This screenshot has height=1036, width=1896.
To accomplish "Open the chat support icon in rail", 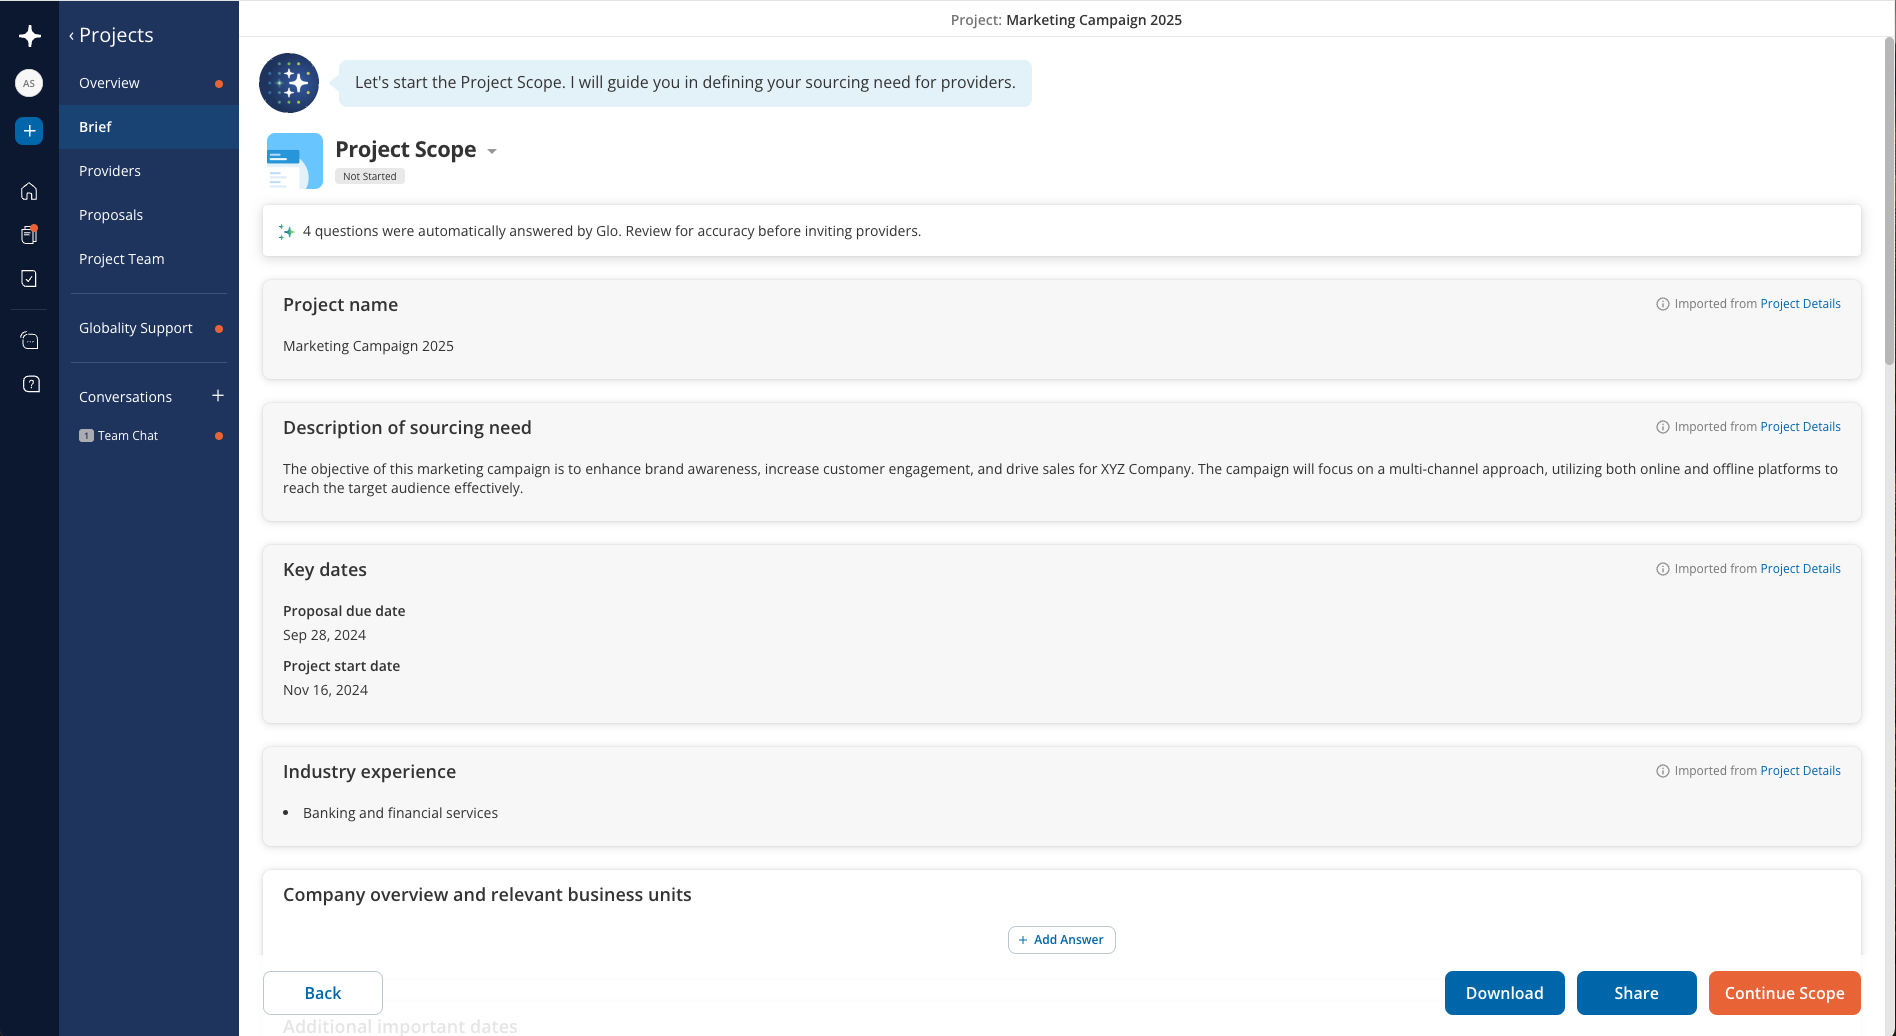I will pos(30,341).
